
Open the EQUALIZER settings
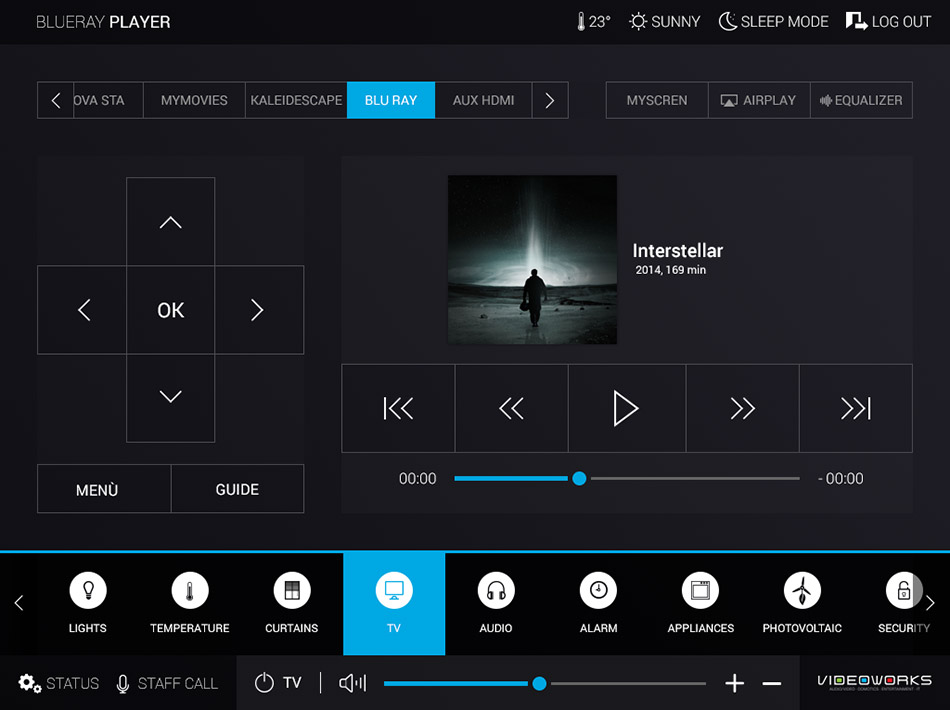tap(862, 100)
